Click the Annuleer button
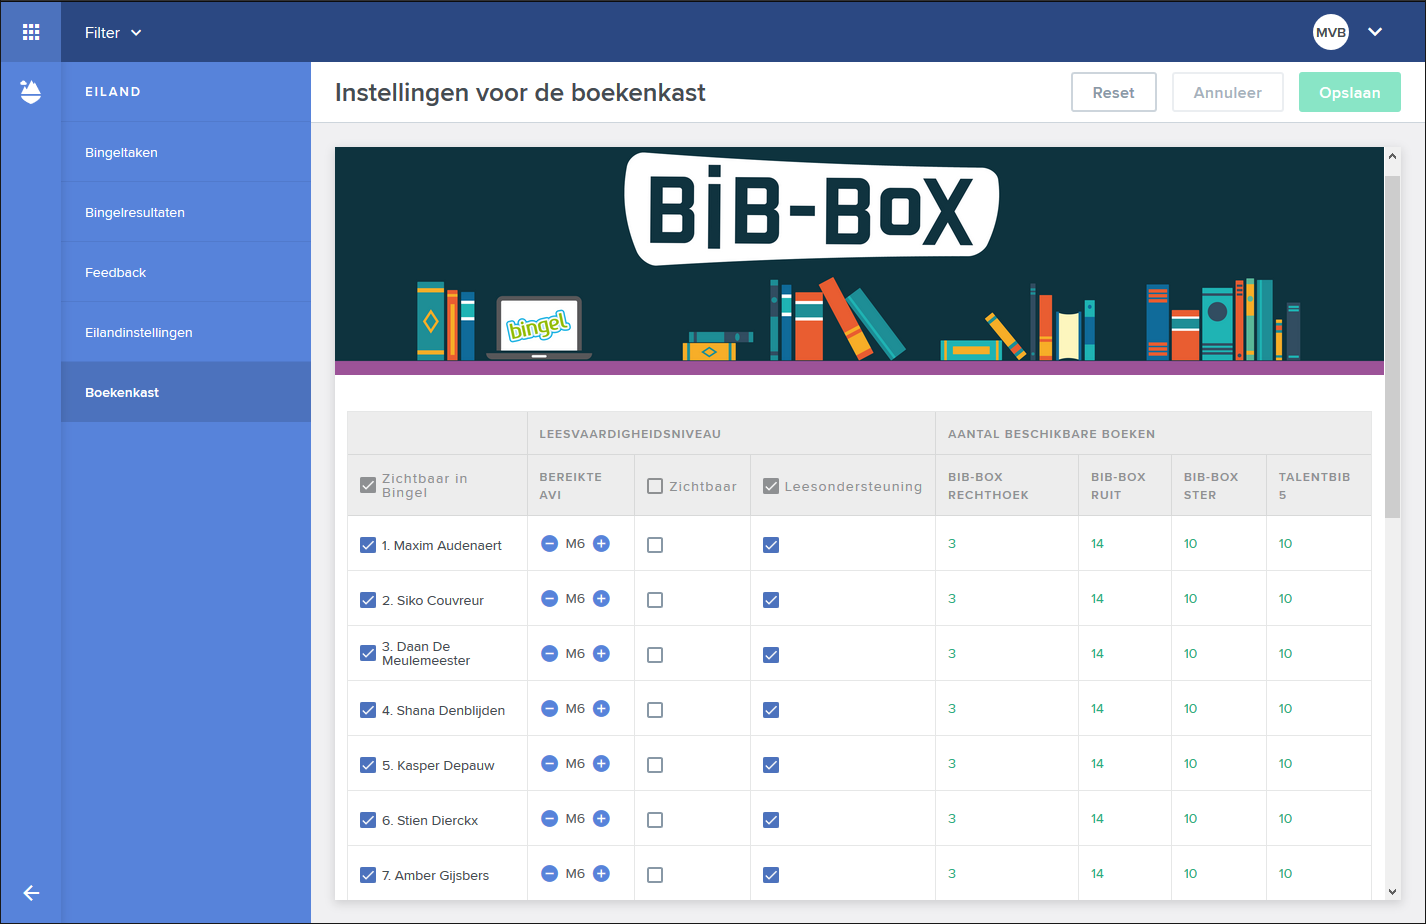Viewport: 1426px width, 924px height. click(1228, 92)
